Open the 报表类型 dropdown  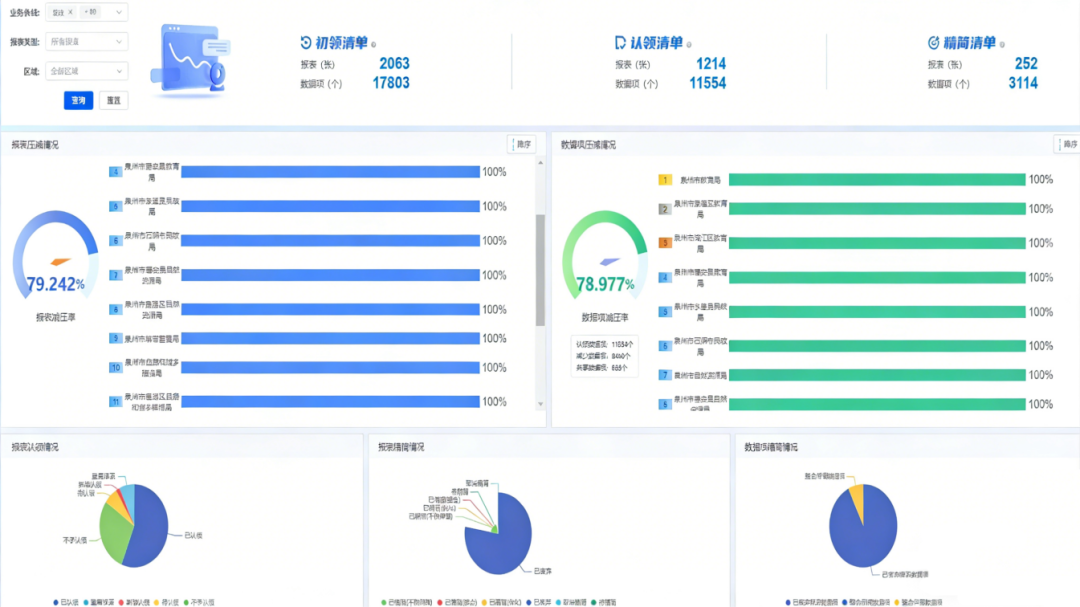[x=86, y=42]
